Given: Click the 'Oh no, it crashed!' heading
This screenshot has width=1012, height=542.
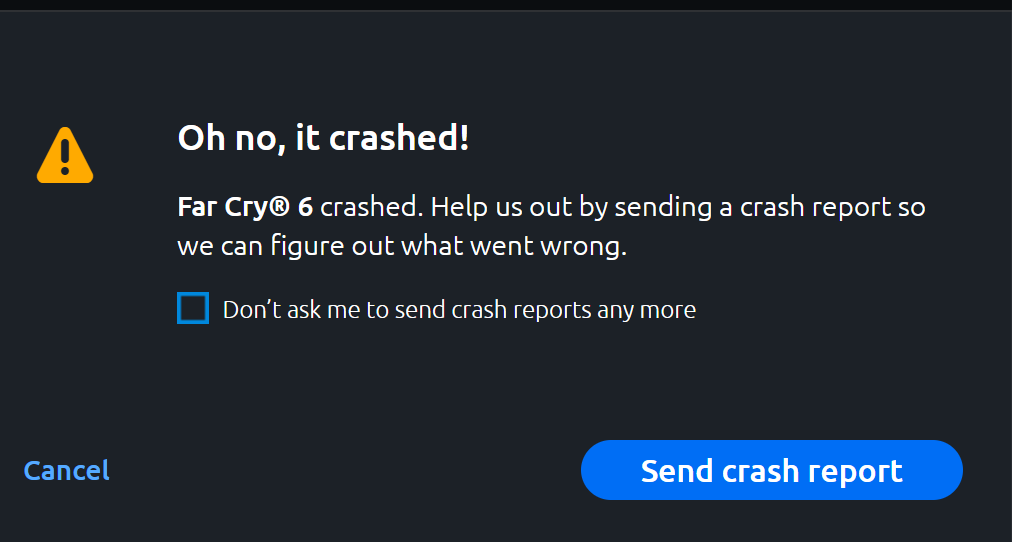Looking at the screenshot, I should coord(323,138).
